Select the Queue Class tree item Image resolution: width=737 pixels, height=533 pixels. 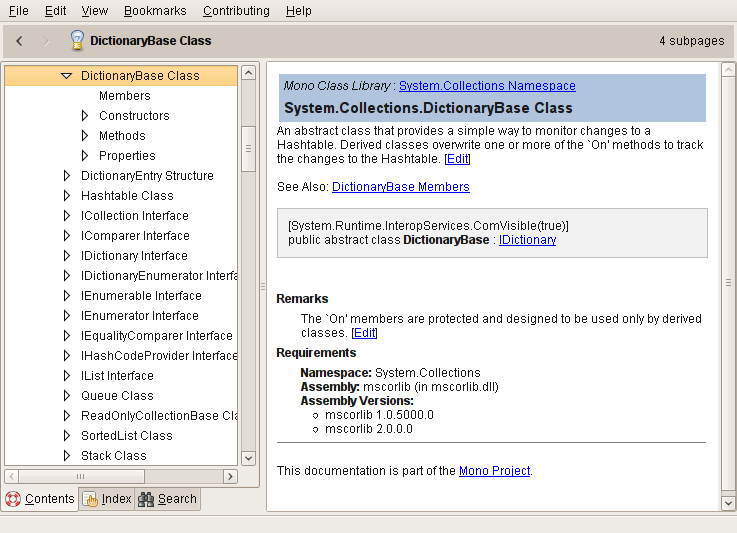click(x=117, y=396)
